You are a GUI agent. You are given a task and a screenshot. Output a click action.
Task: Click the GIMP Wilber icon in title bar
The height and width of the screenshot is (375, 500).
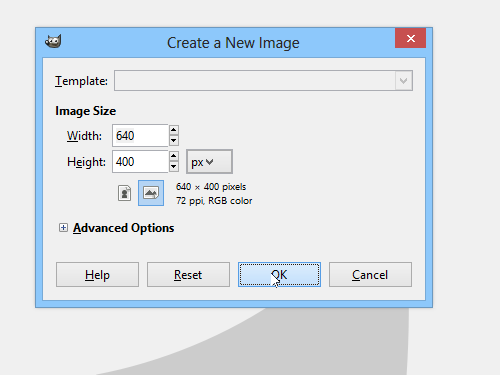point(53,42)
